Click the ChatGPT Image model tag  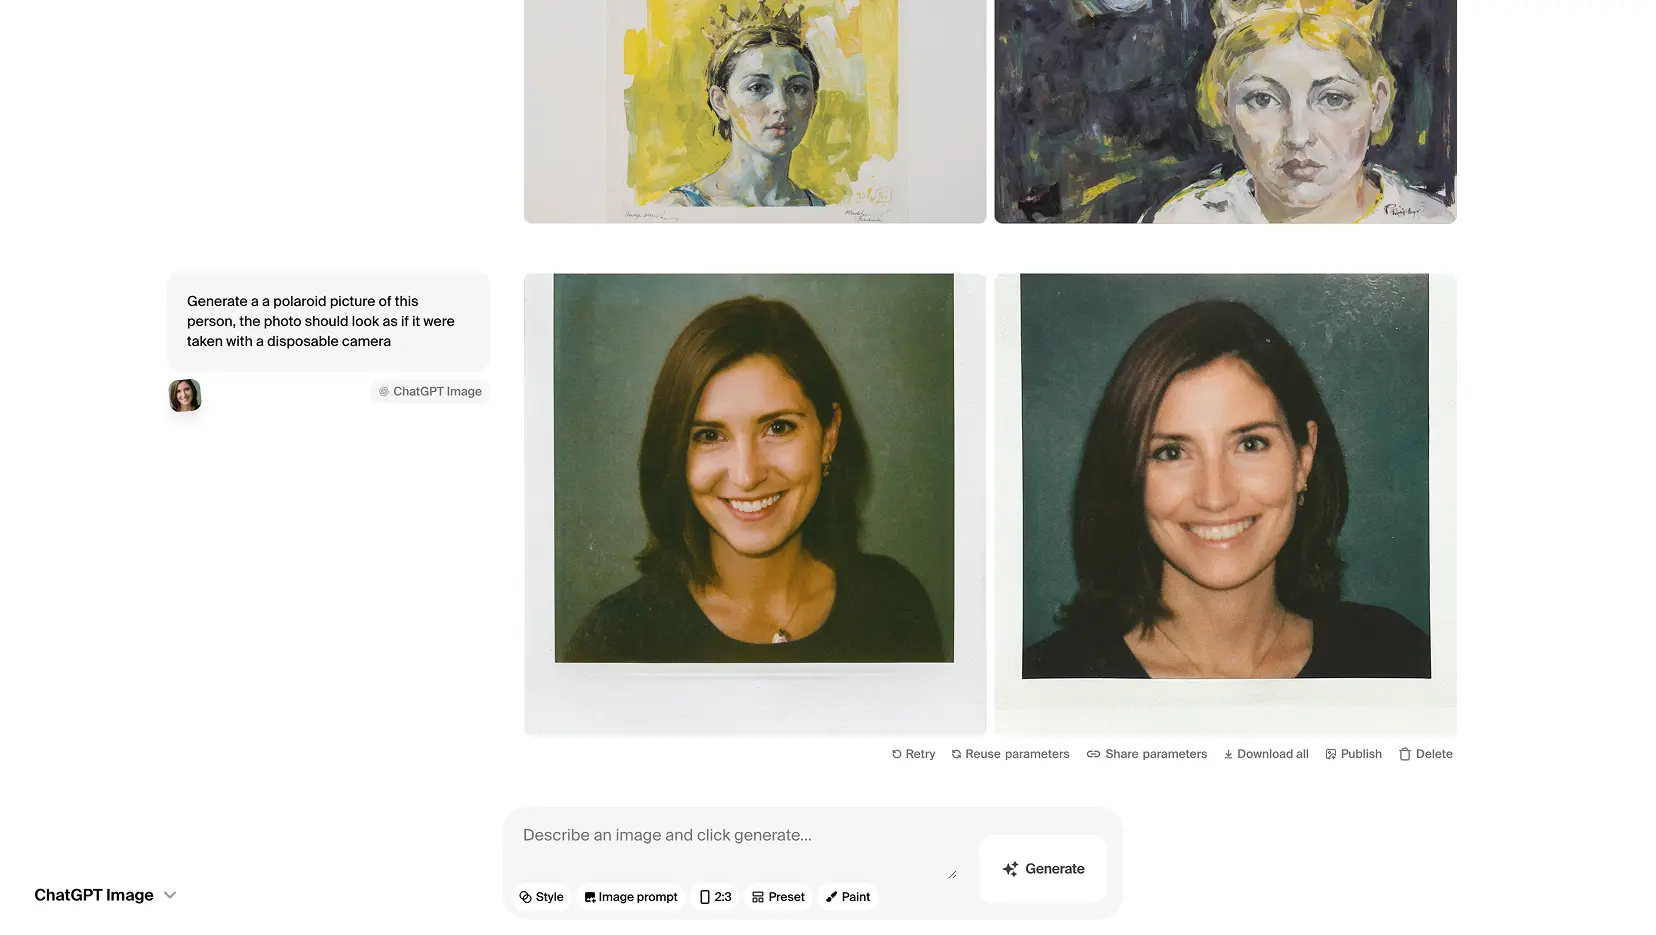pyautogui.click(x=430, y=391)
